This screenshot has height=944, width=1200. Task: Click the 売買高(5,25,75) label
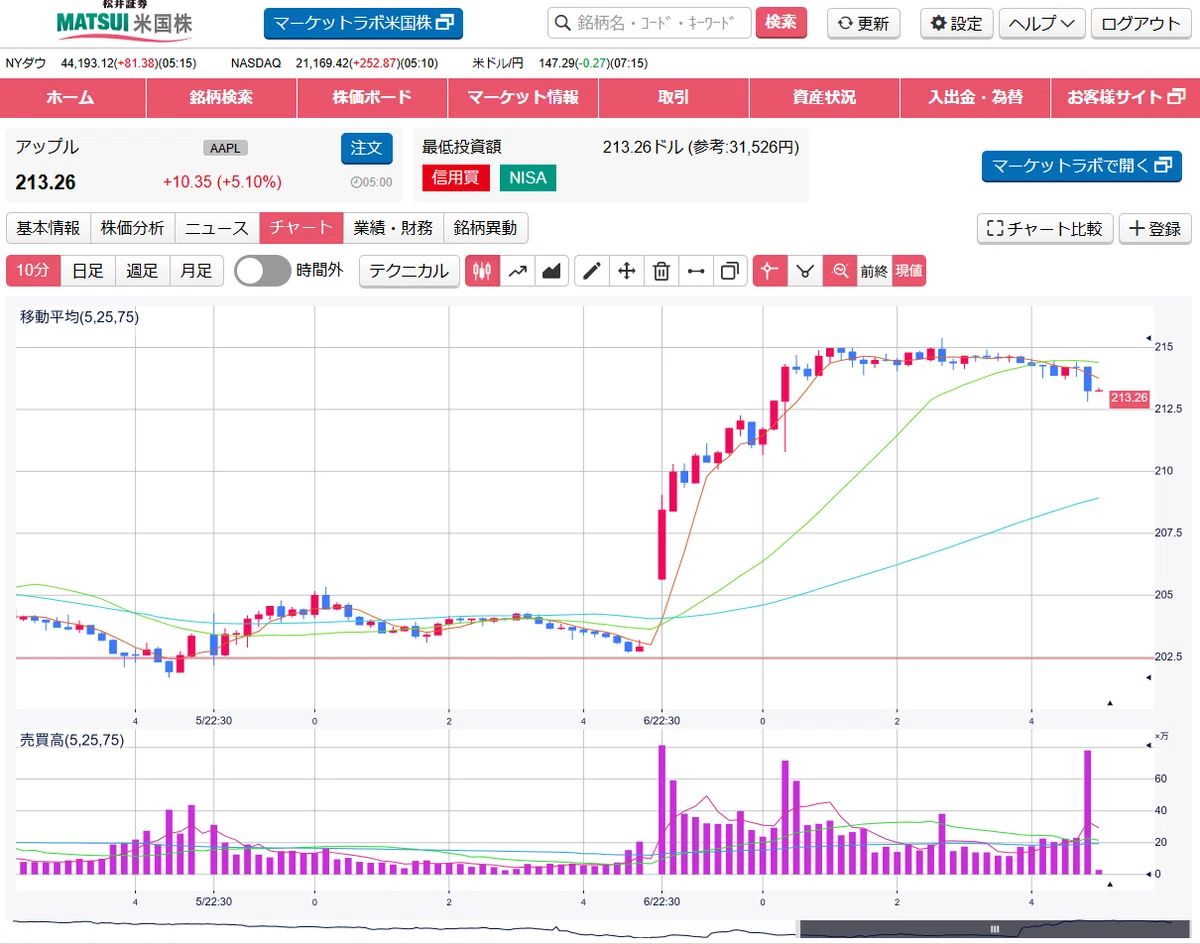point(72,740)
